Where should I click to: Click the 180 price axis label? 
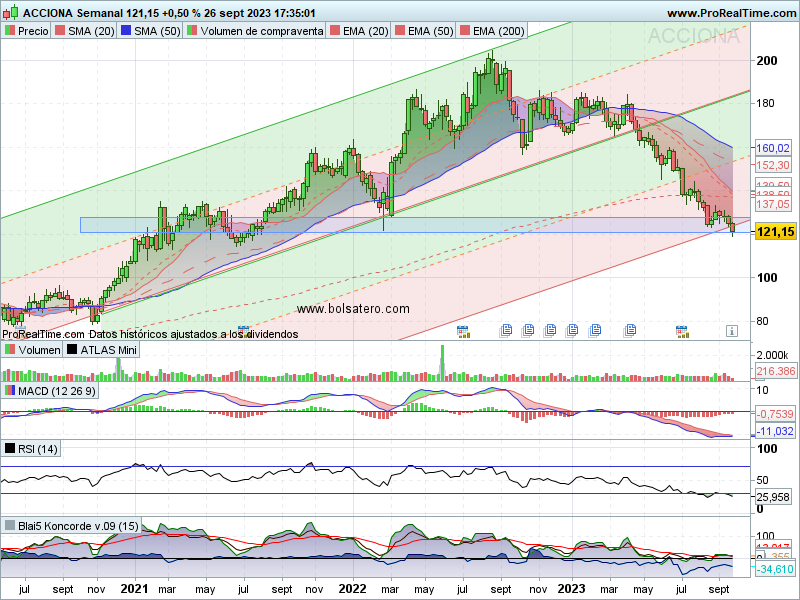click(765, 103)
